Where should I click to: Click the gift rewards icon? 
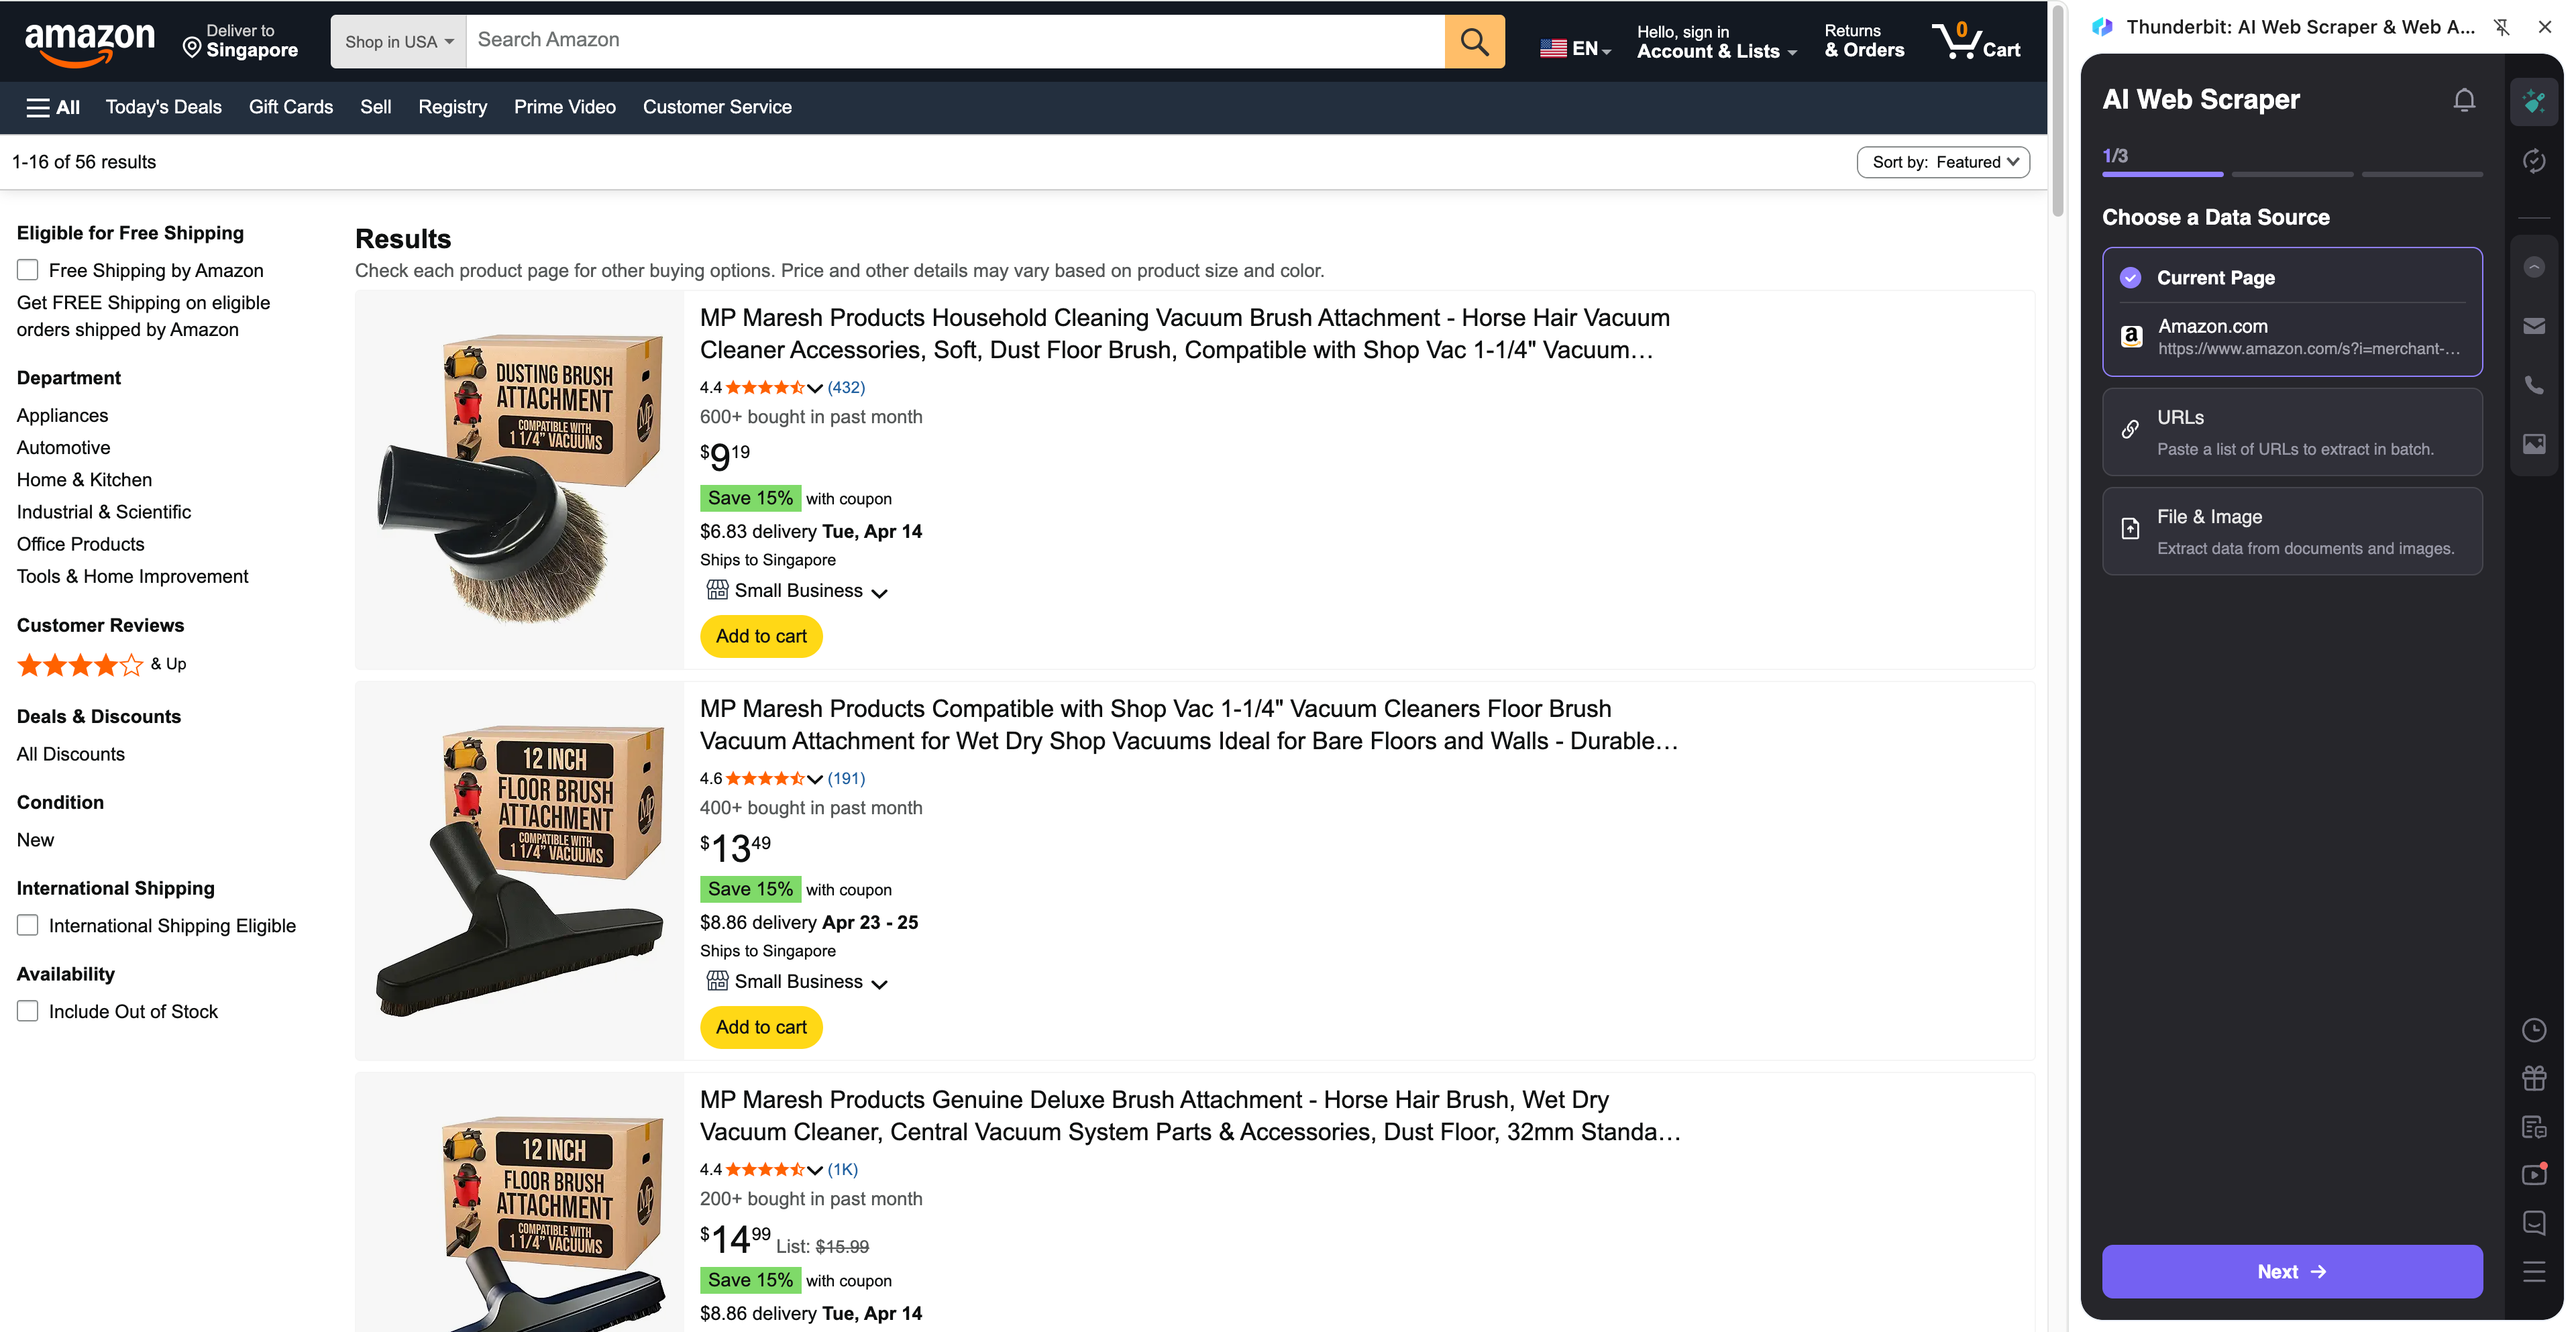click(2533, 1078)
